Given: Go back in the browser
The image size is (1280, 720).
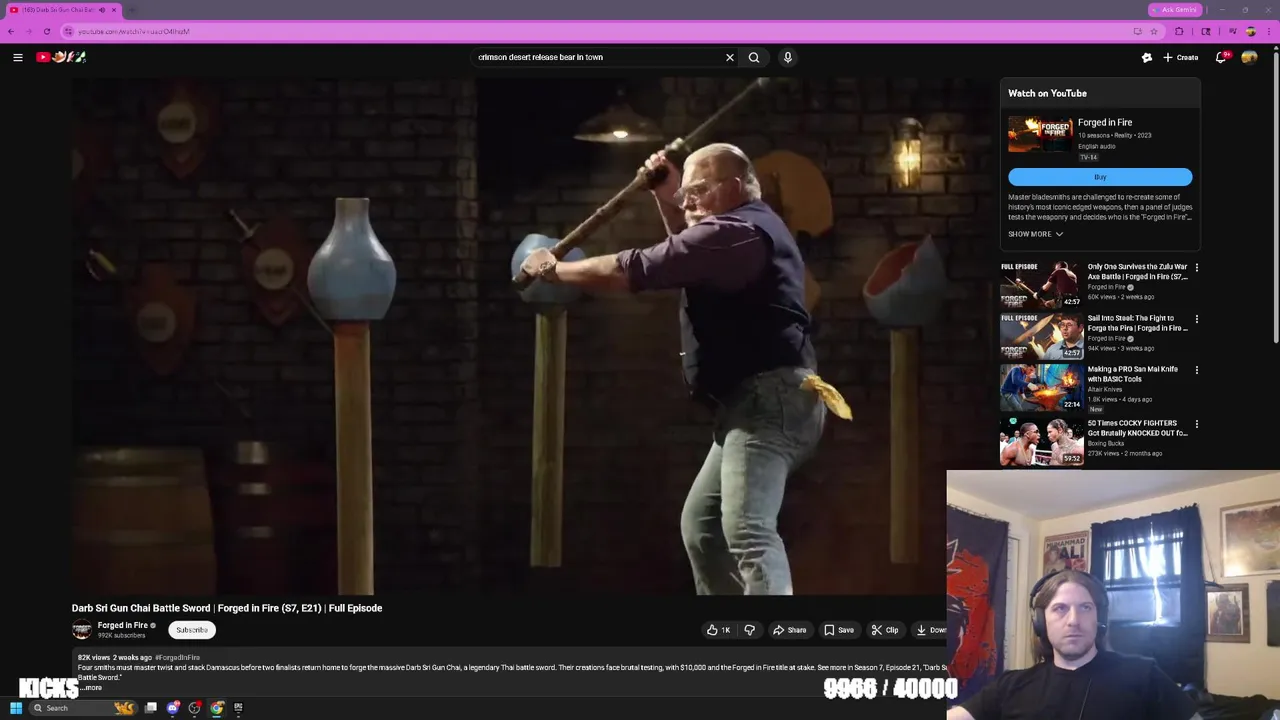Looking at the screenshot, I should pos(11,31).
